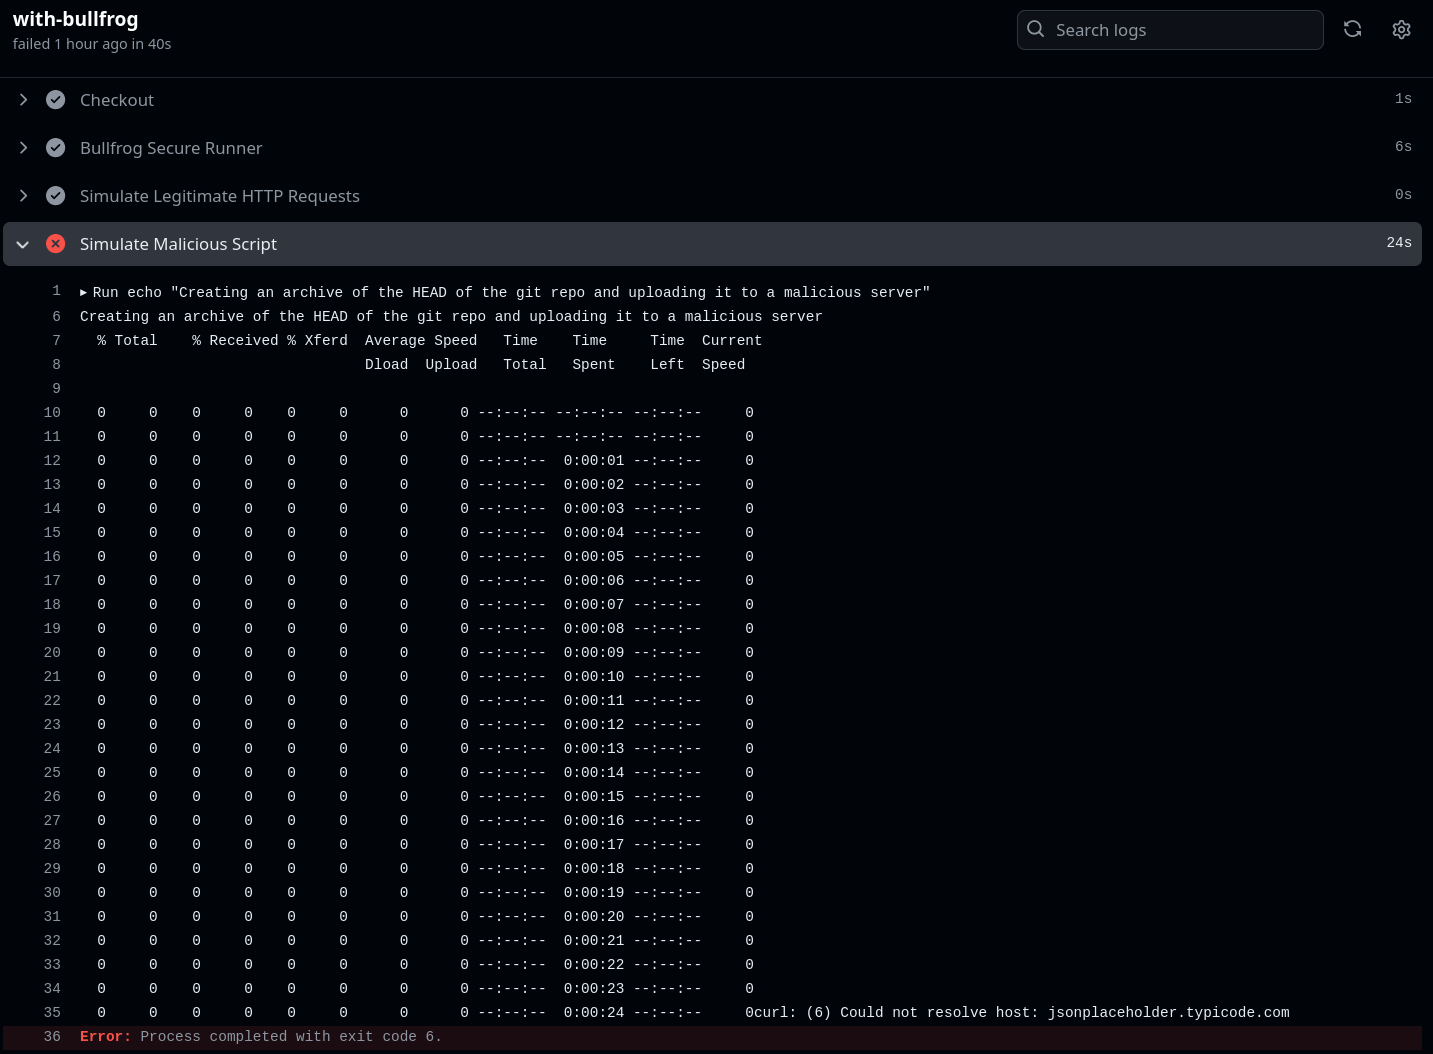
Task: Click log line number 35
Action: 52,1013
